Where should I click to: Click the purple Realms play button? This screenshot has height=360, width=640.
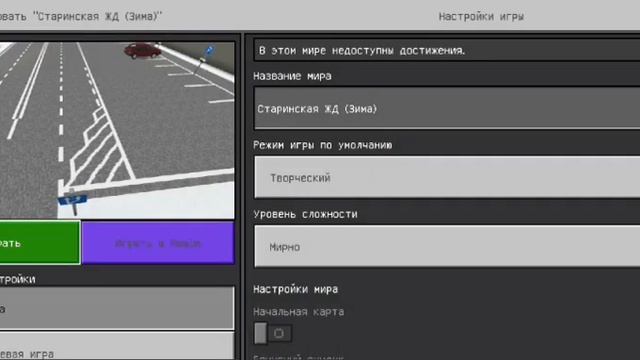click(x=158, y=243)
